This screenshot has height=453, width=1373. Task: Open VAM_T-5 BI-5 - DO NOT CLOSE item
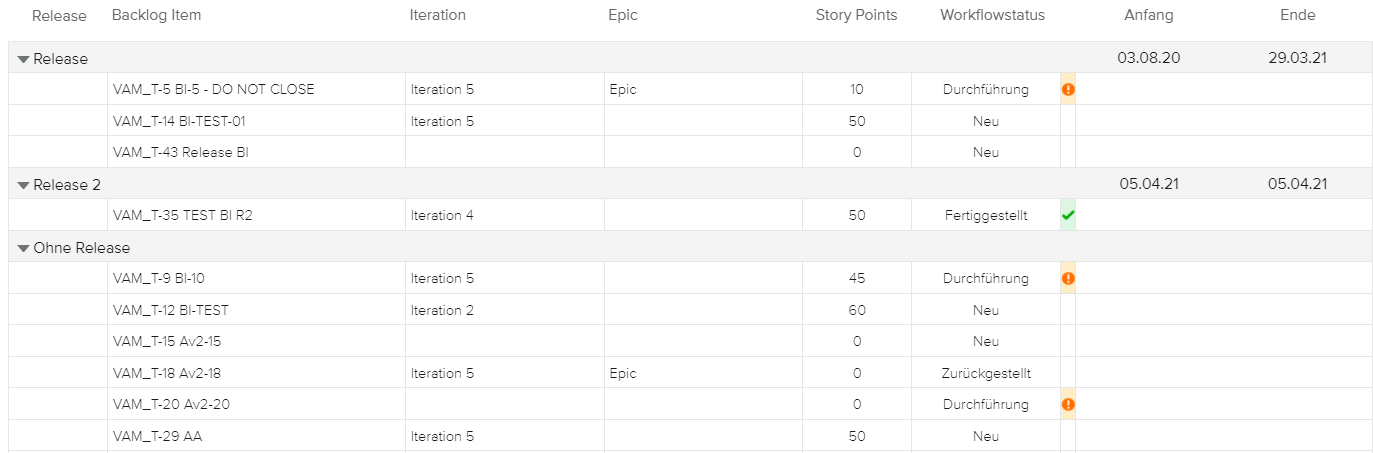214,90
